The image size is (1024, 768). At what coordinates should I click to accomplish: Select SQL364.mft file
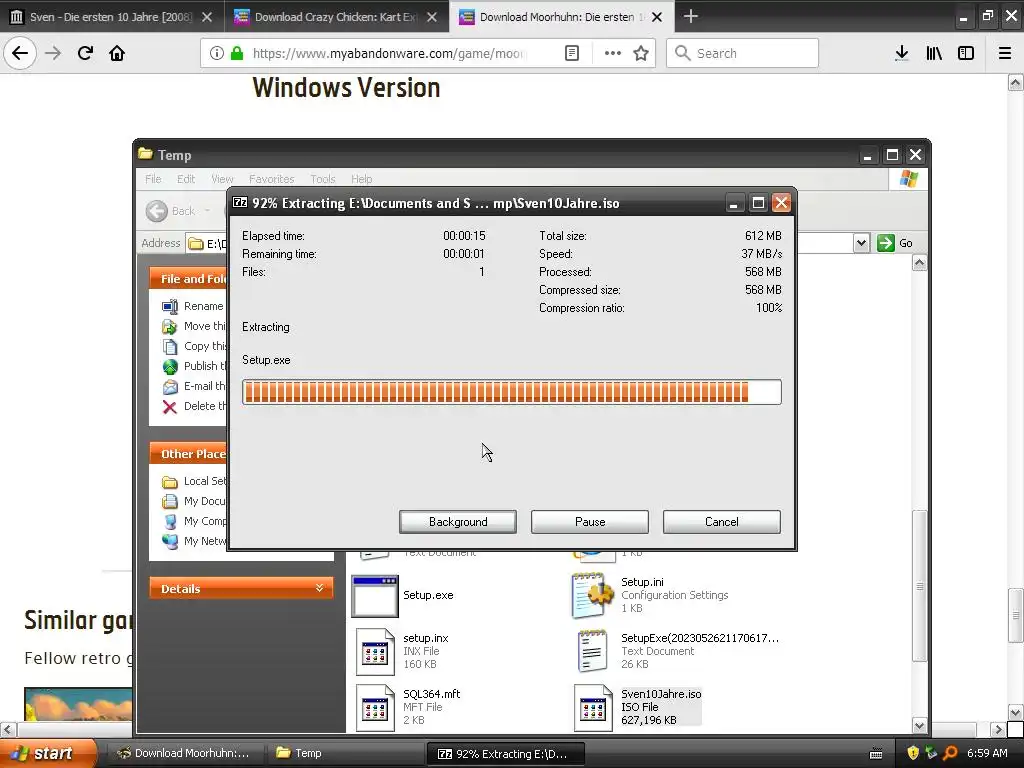[408, 707]
